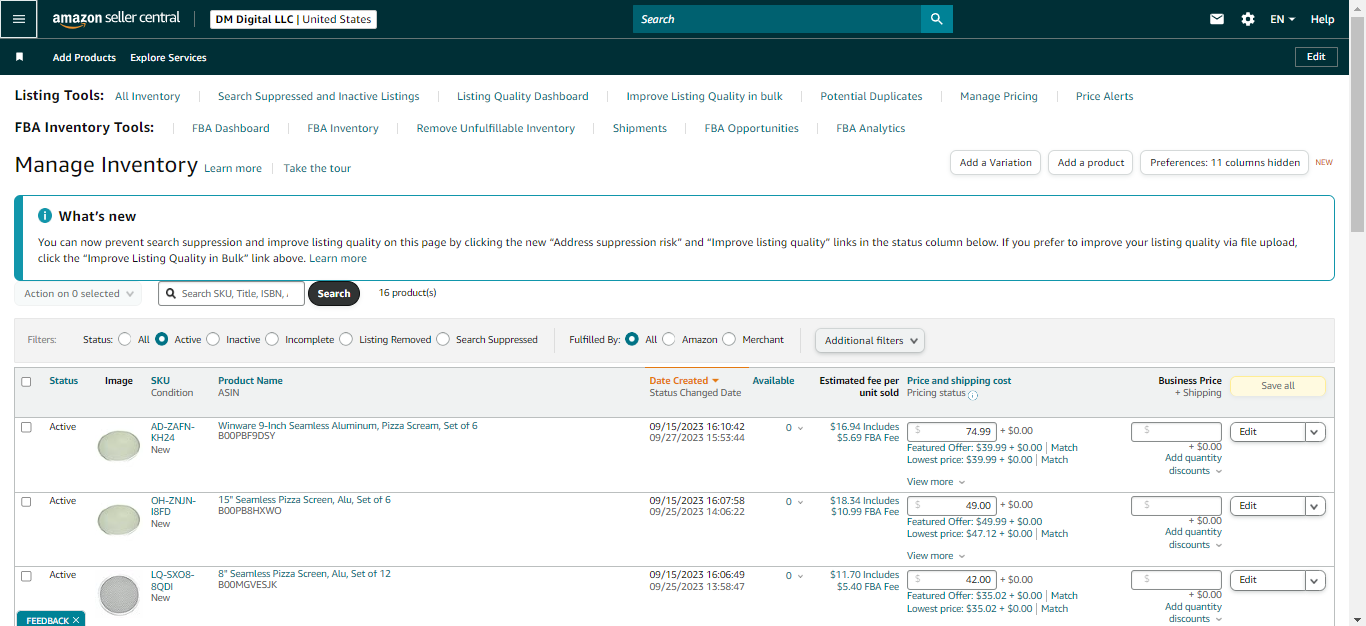Expand the Additional filters dropdown
Viewport: 1366px width, 626px height.
[x=870, y=340]
